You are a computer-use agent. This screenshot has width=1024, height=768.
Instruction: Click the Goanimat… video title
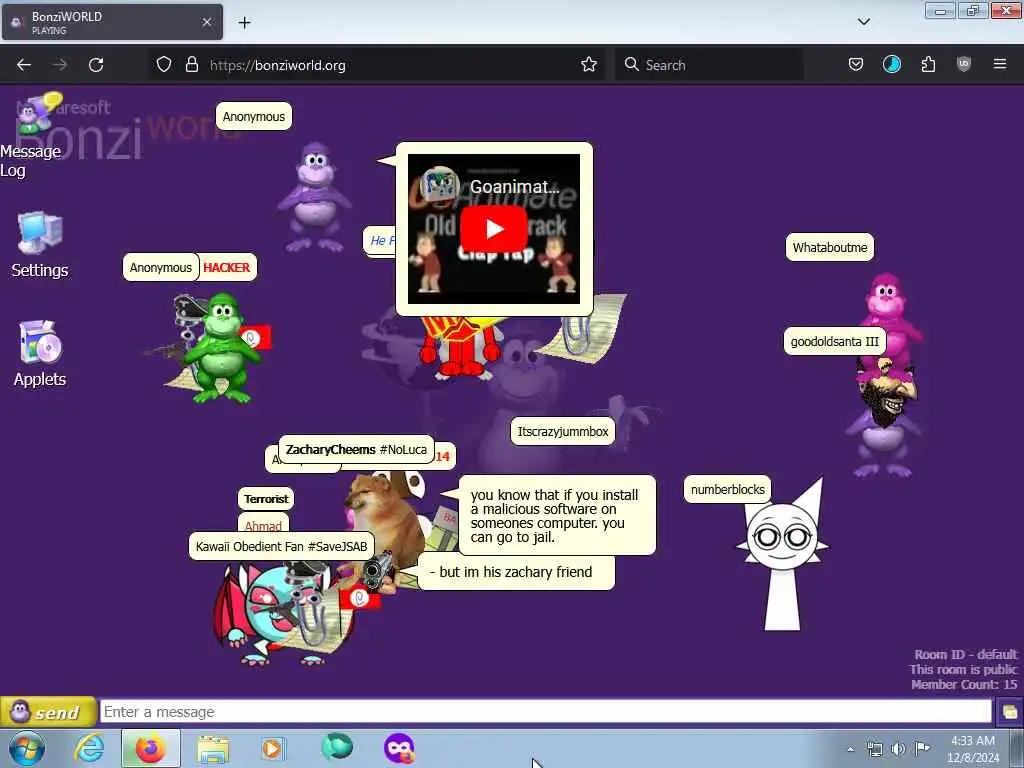tap(515, 187)
